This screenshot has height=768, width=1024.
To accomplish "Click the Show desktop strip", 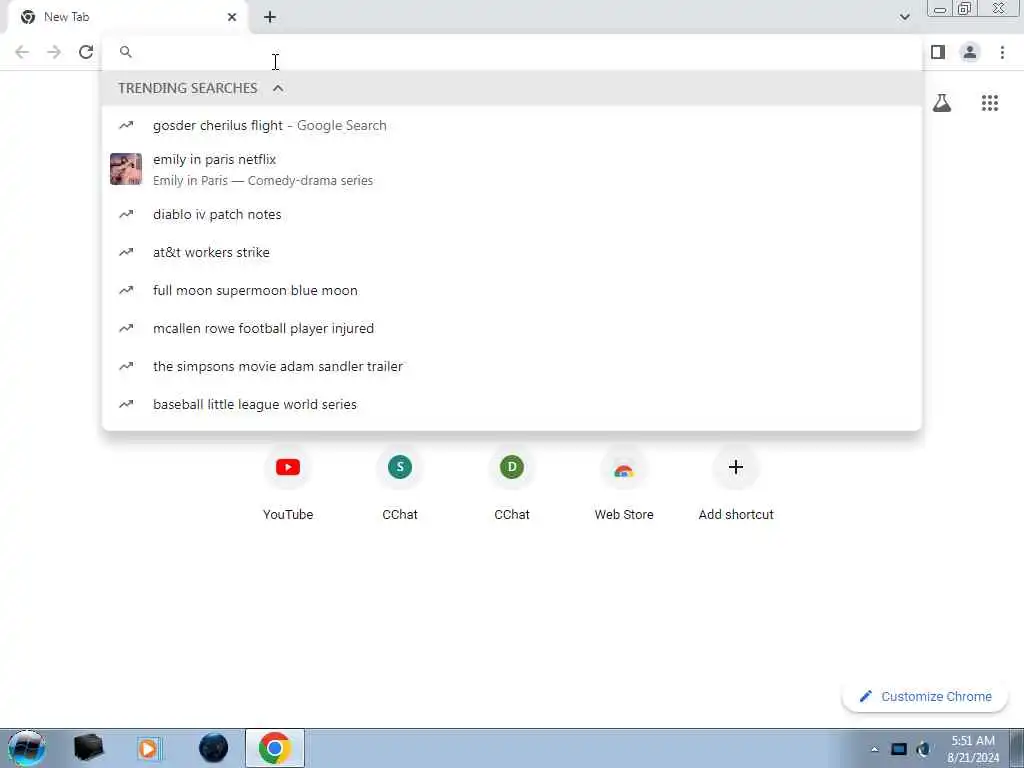I will [x=1017, y=749].
